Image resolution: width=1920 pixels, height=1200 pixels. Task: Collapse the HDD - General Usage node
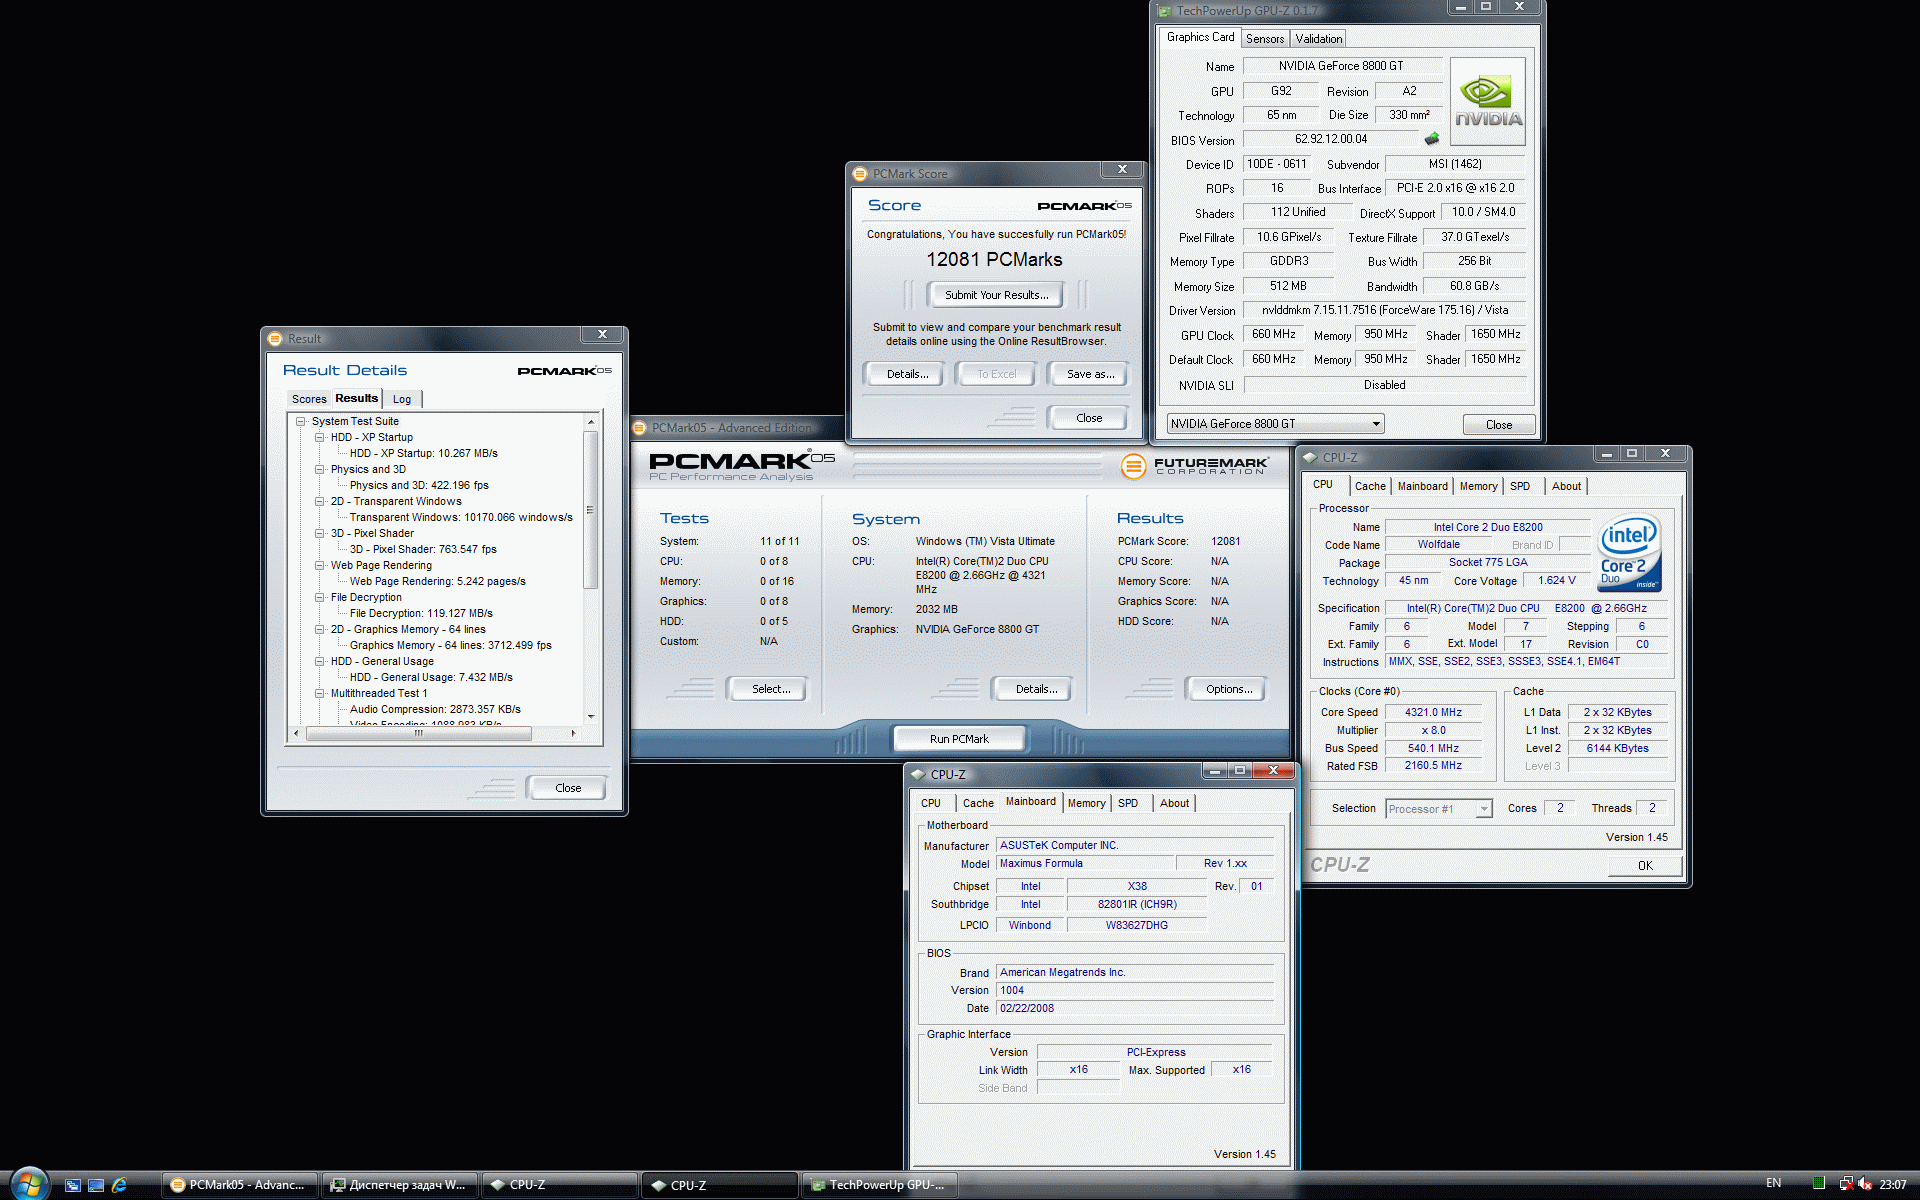(319, 662)
